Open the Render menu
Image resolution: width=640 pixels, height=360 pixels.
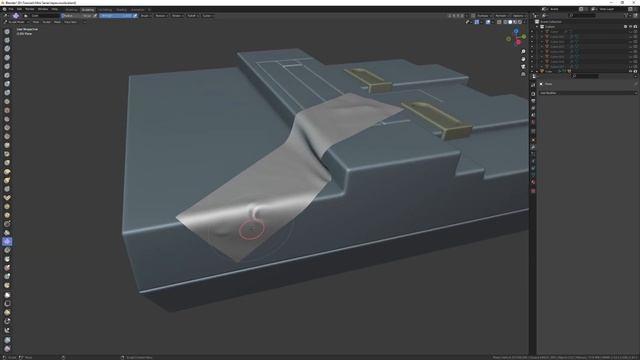pyautogui.click(x=29, y=9)
